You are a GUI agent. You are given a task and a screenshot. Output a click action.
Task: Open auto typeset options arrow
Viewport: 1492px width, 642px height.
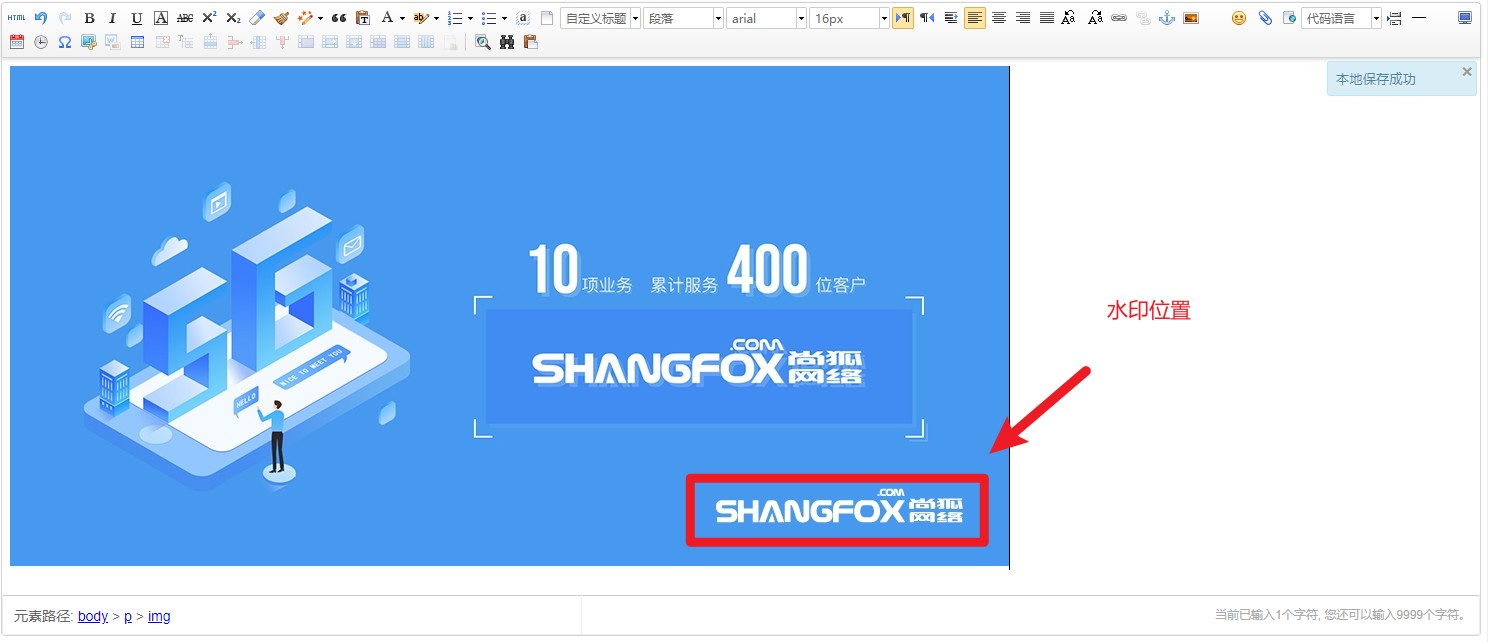[x=320, y=18]
